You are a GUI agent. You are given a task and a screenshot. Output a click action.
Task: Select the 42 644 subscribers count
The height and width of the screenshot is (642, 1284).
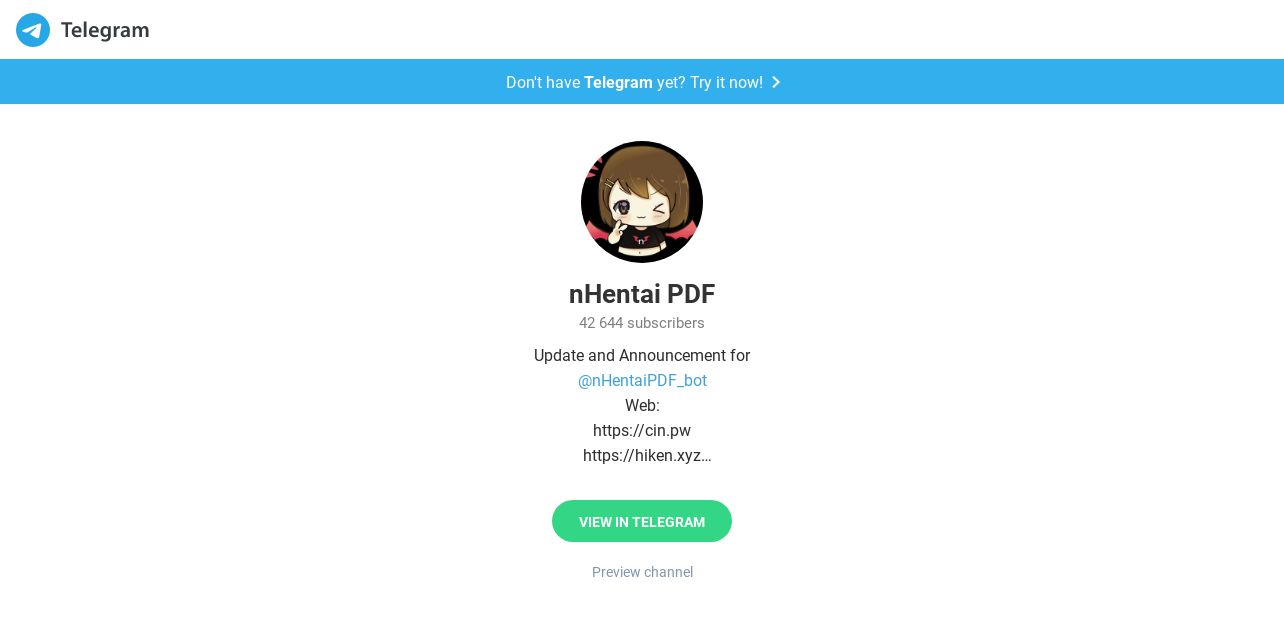642,323
